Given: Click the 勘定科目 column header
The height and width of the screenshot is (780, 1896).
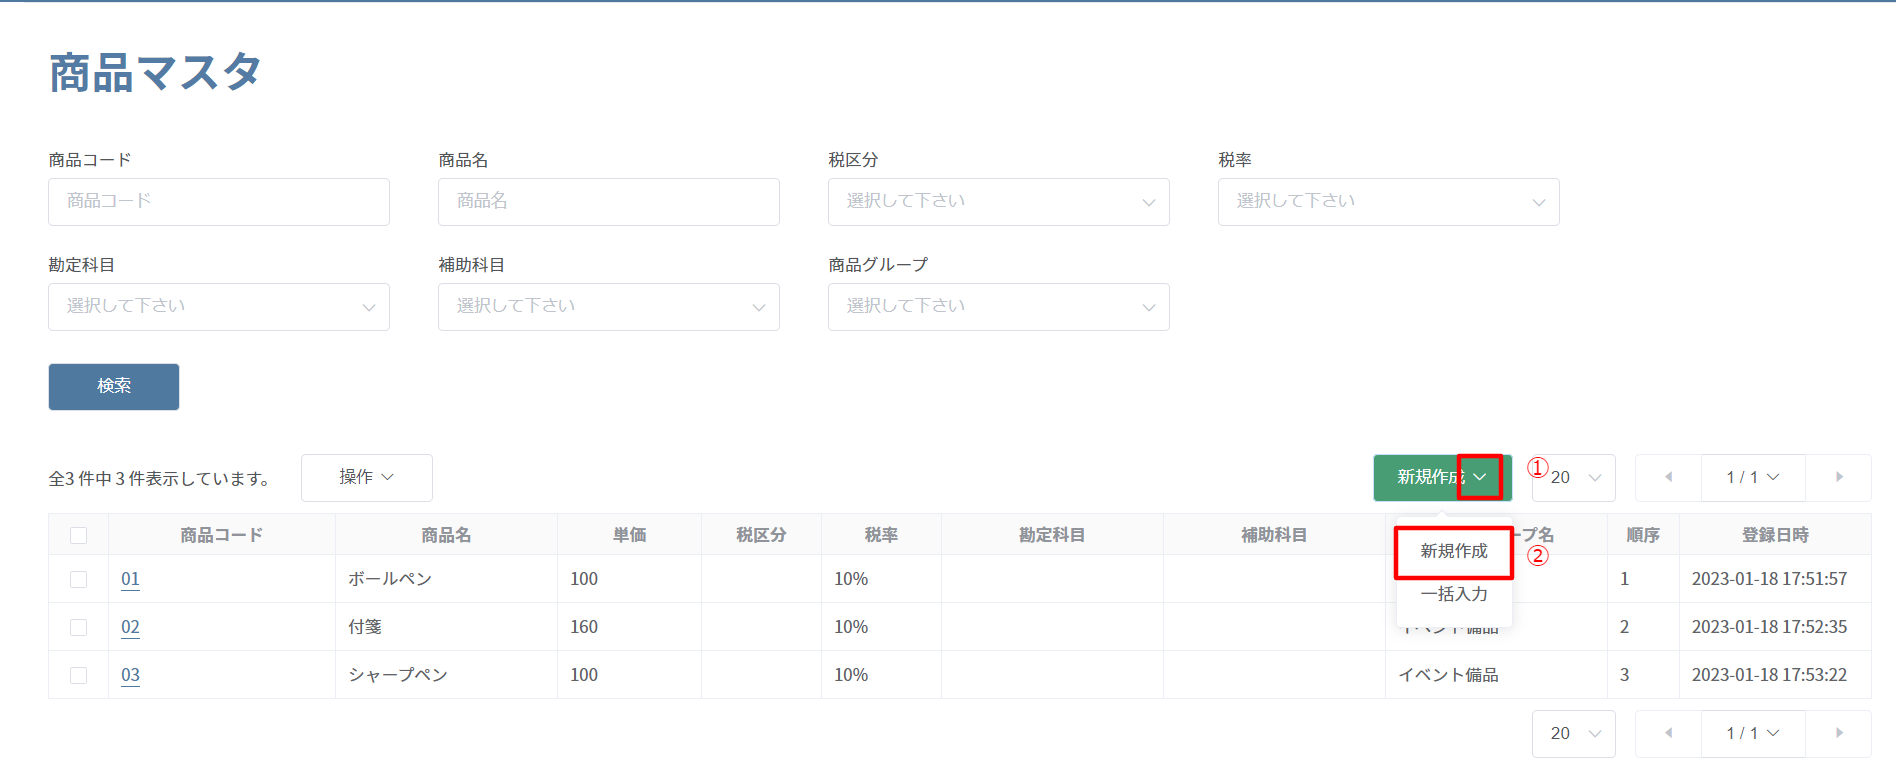Looking at the screenshot, I should [1052, 536].
